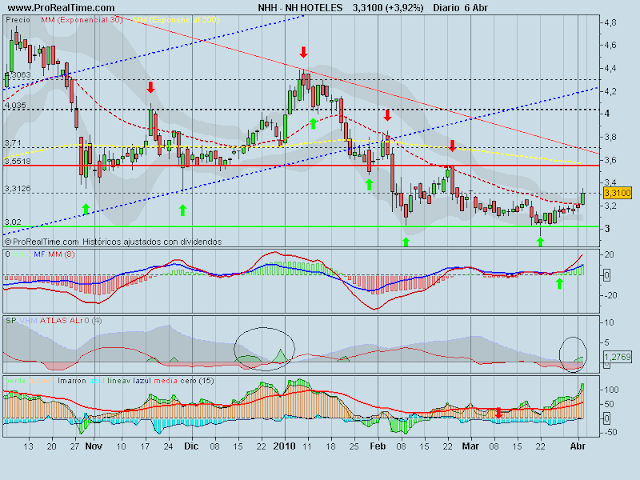
Task: Select the media legend label
Action: 165,380
